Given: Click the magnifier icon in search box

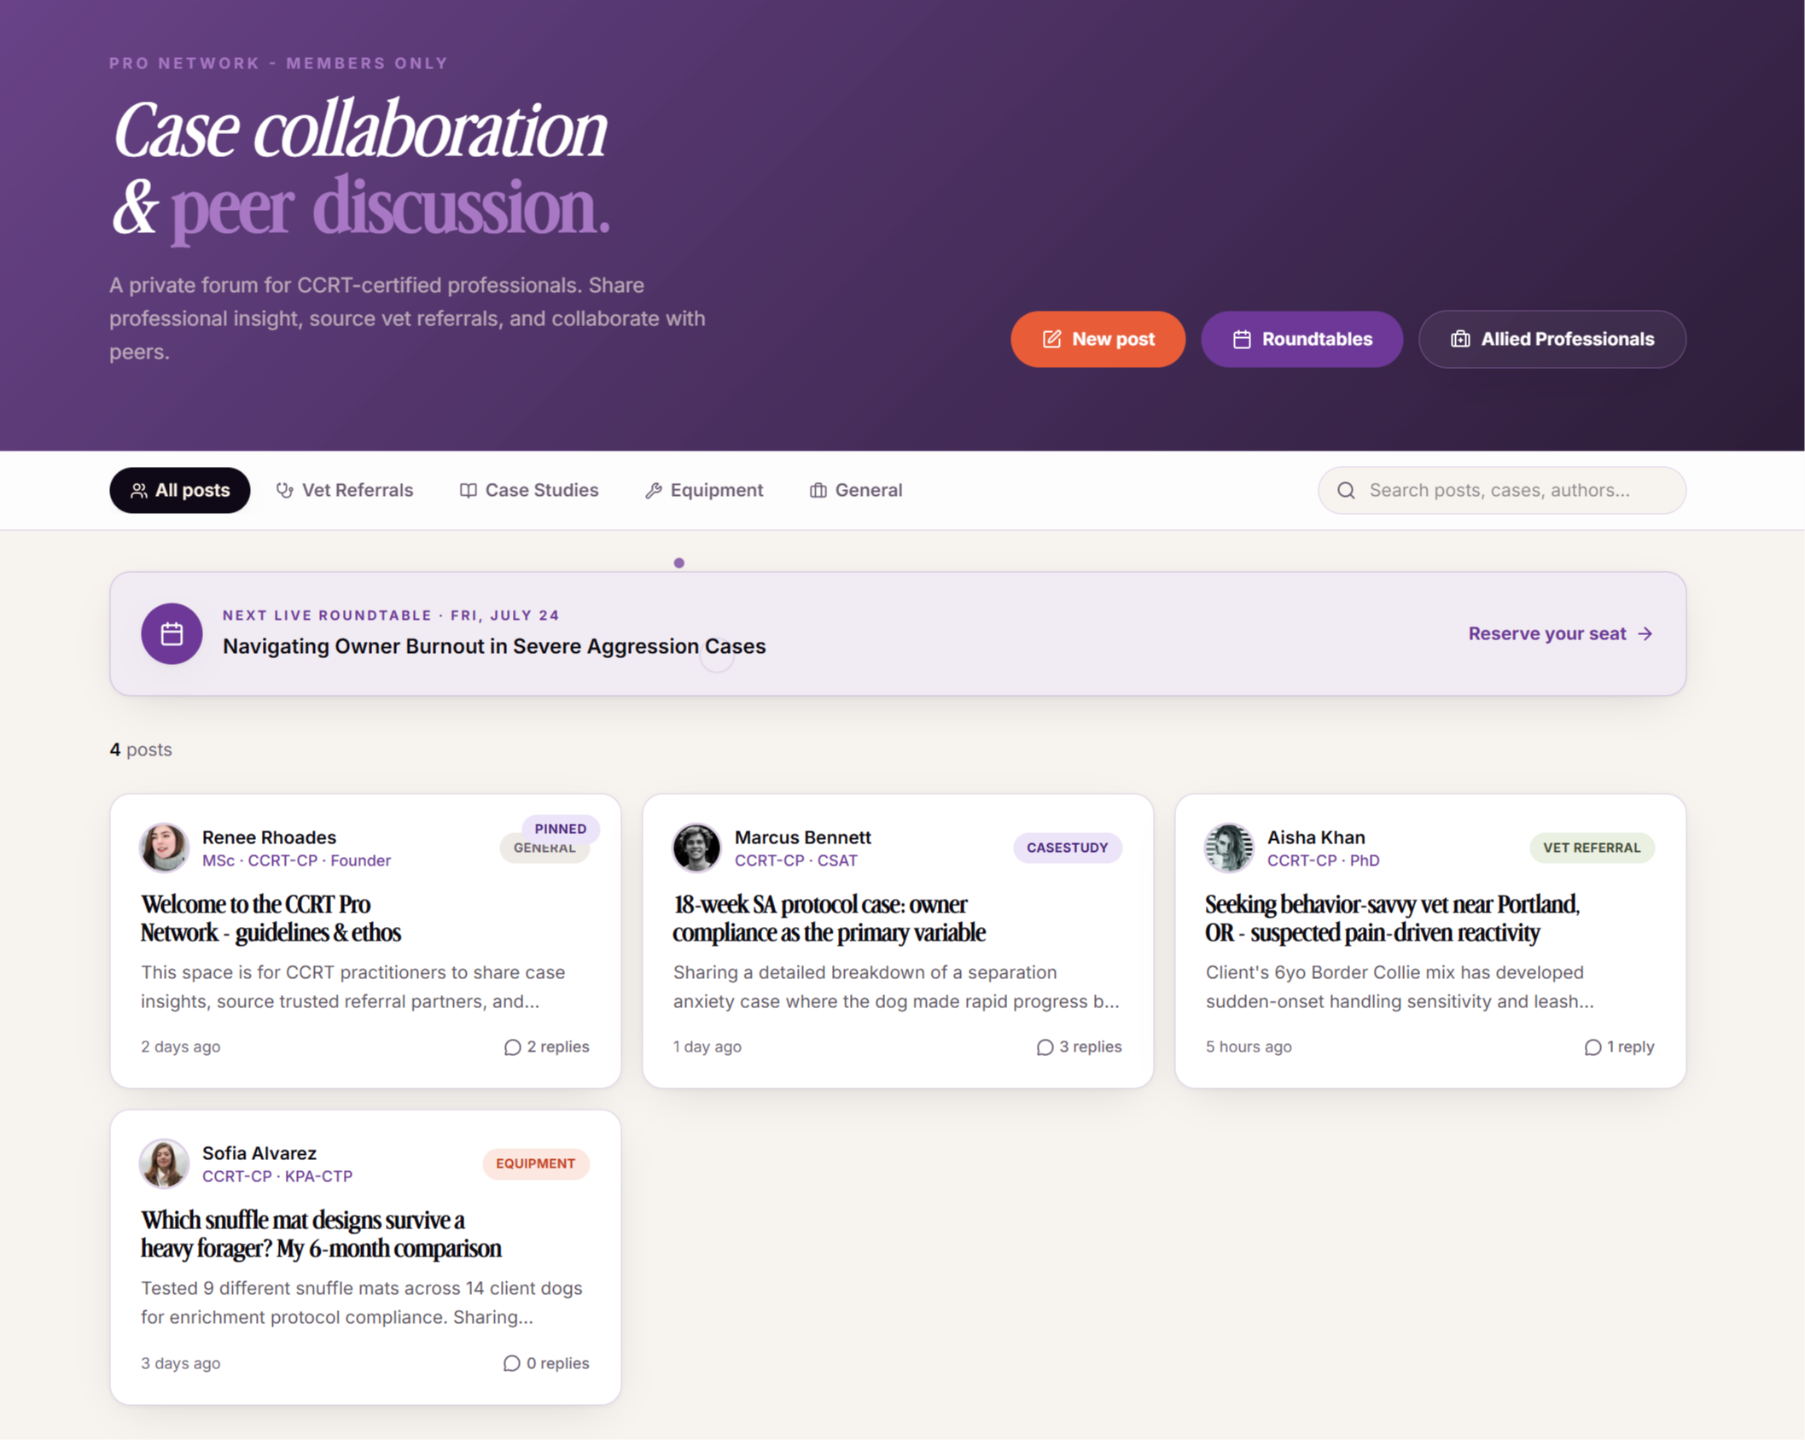Looking at the screenshot, I should (1346, 490).
